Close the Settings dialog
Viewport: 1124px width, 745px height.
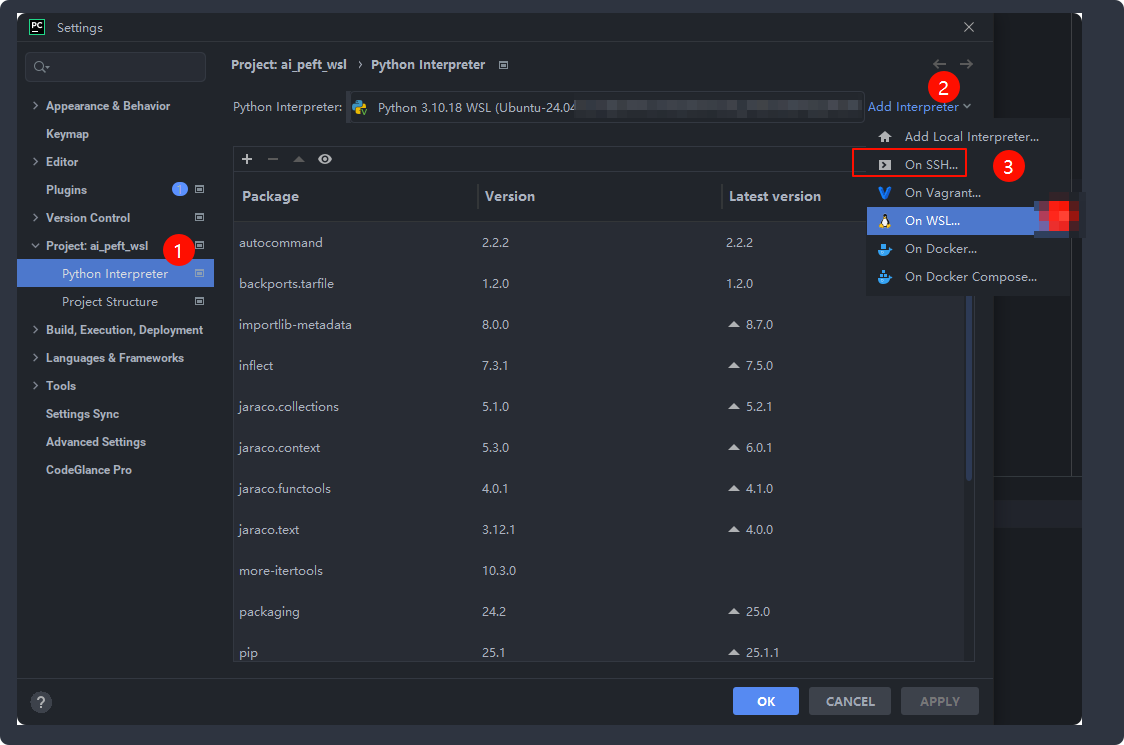tap(968, 27)
